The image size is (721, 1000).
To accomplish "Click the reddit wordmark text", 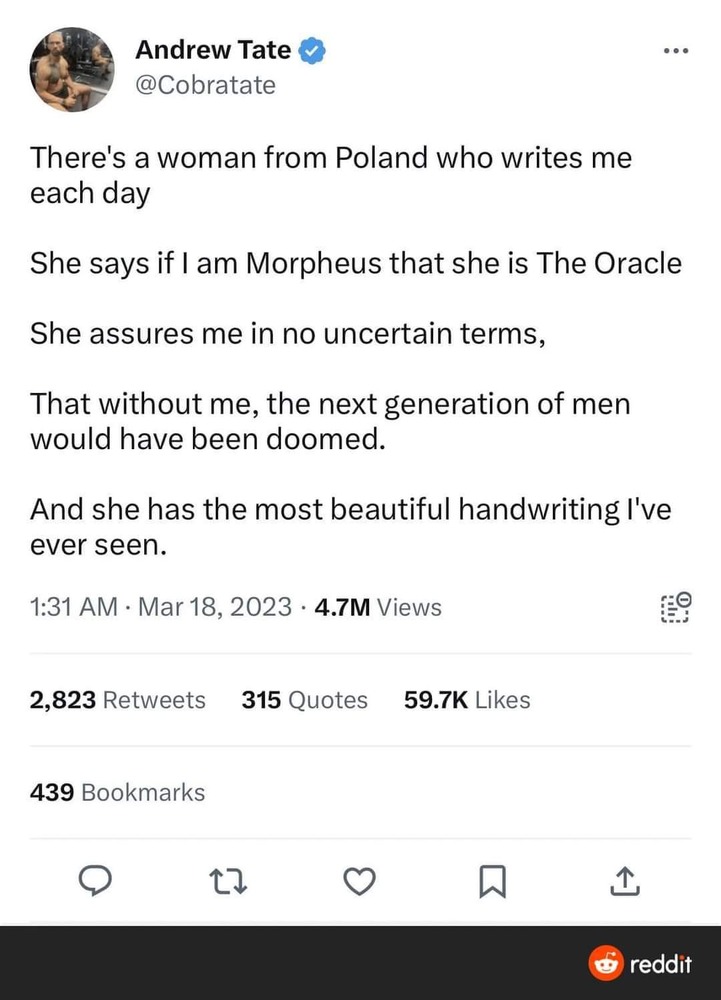I will point(661,964).
